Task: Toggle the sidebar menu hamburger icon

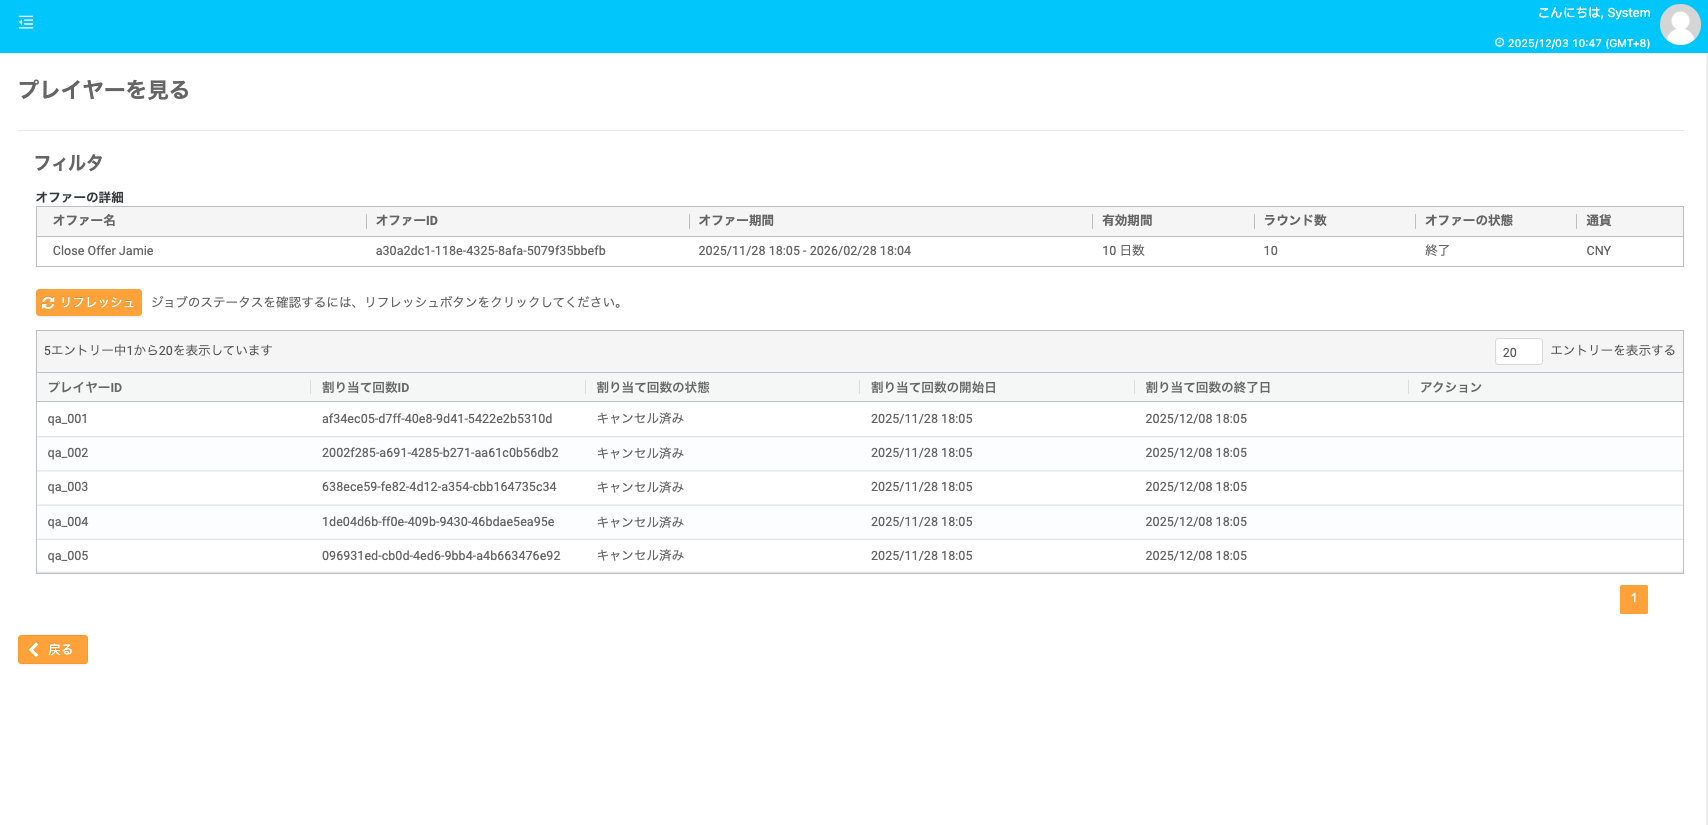Action: [x=26, y=22]
